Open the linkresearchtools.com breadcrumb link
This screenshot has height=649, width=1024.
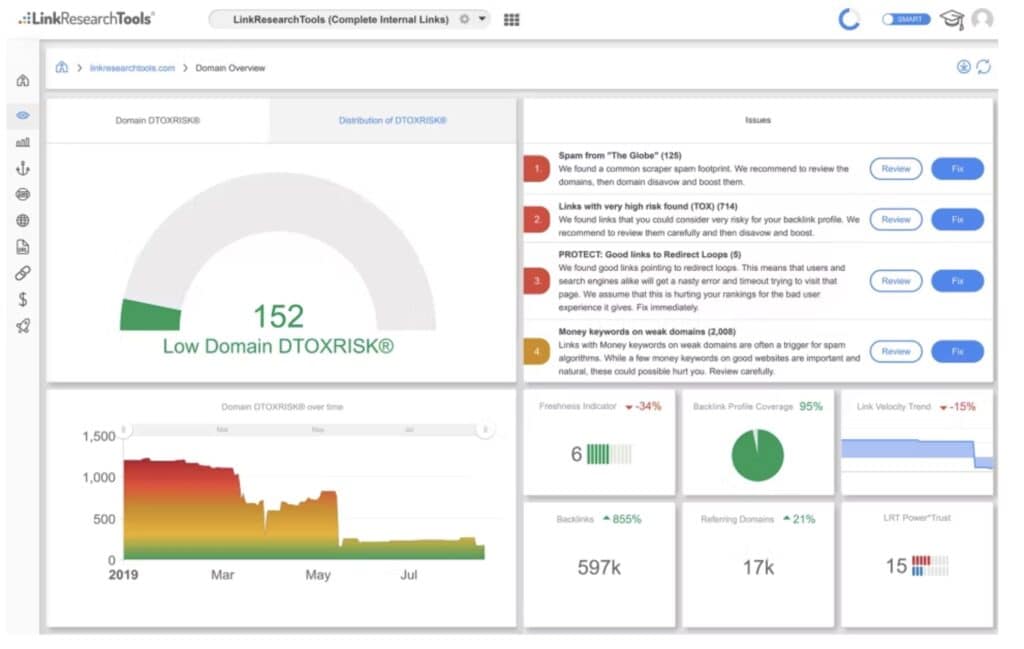pyautogui.click(x=132, y=68)
